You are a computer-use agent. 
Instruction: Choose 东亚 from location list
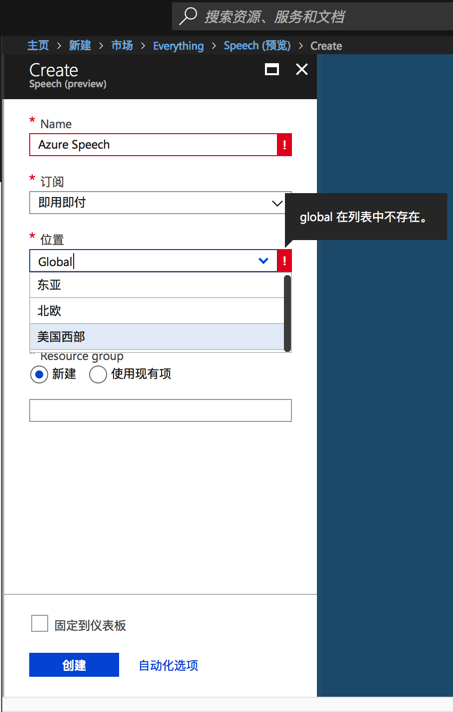pos(157,285)
